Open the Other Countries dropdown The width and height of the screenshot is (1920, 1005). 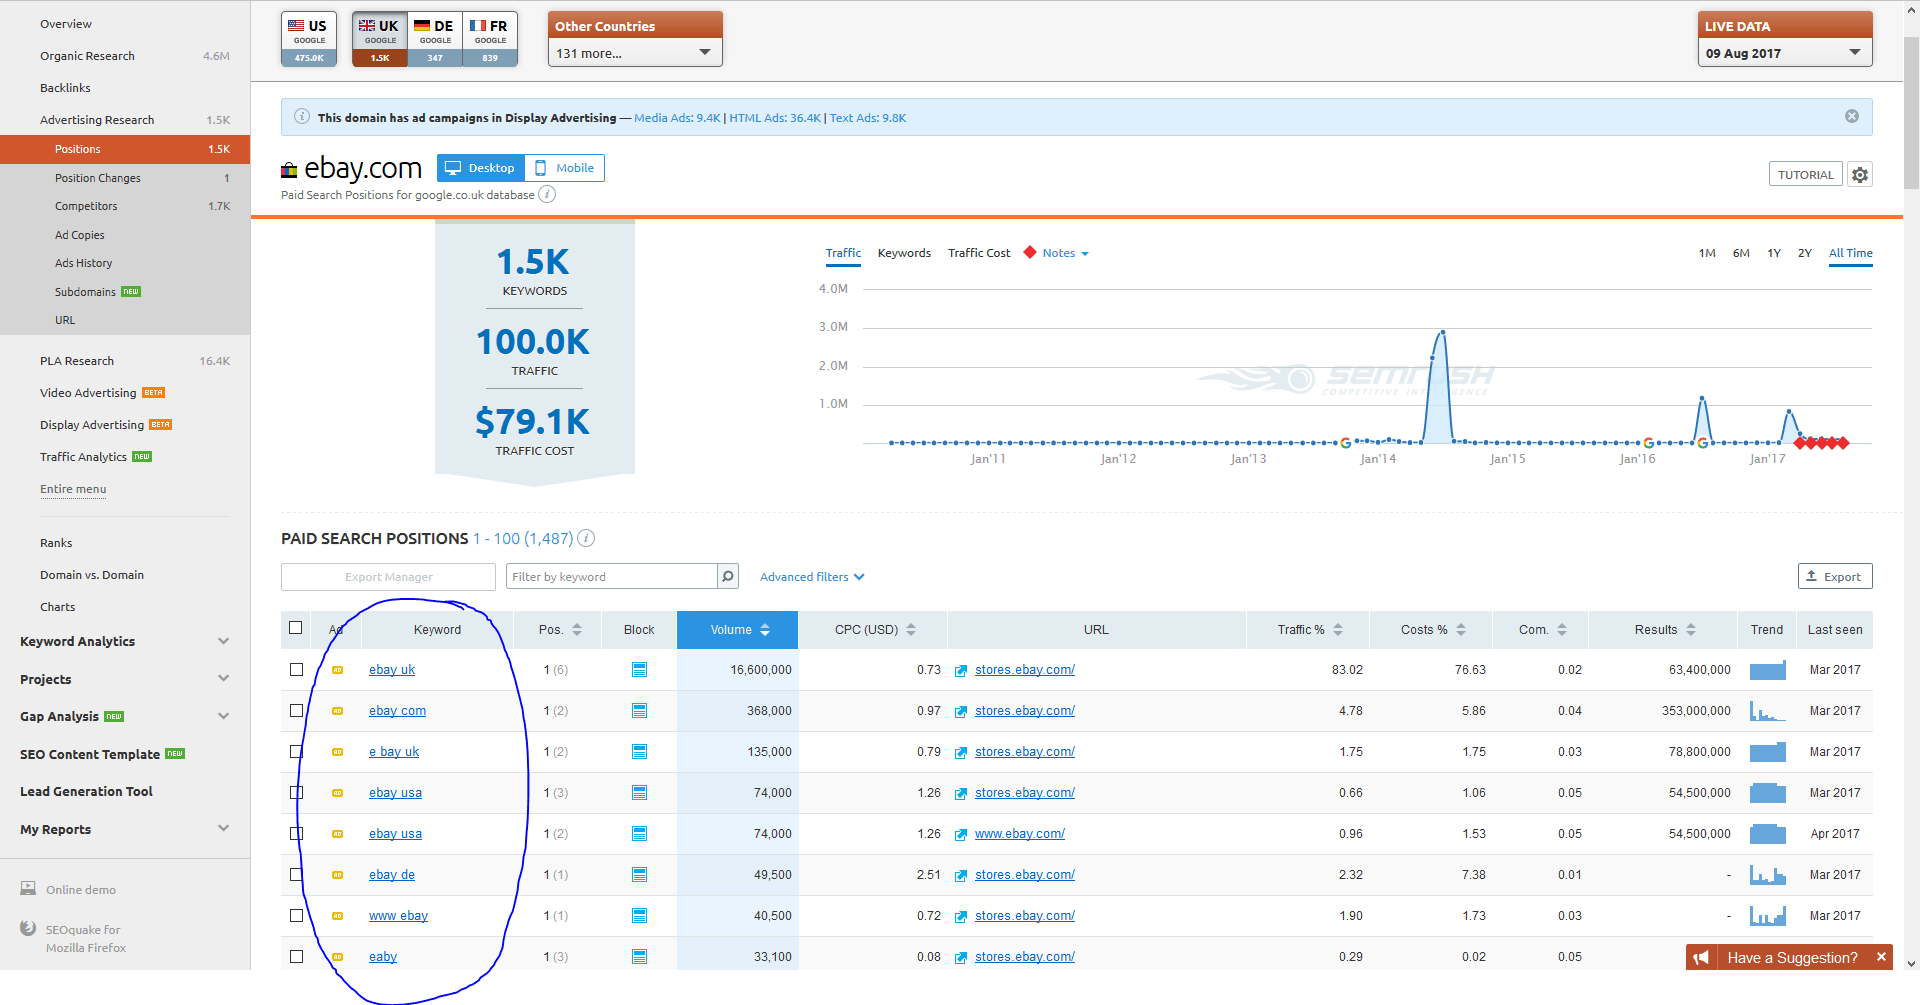pos(635,53)
